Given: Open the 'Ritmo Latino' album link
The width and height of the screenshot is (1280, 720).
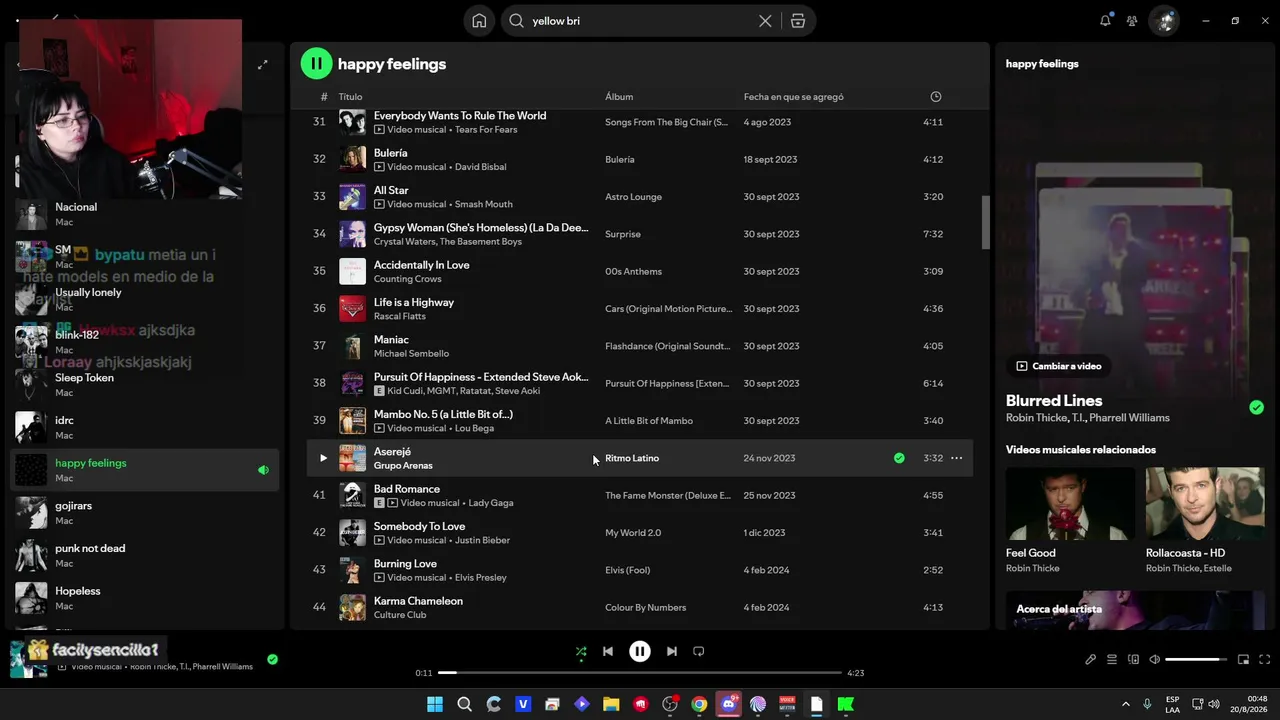Looking at the screenshot, I should tap(632, 458).
